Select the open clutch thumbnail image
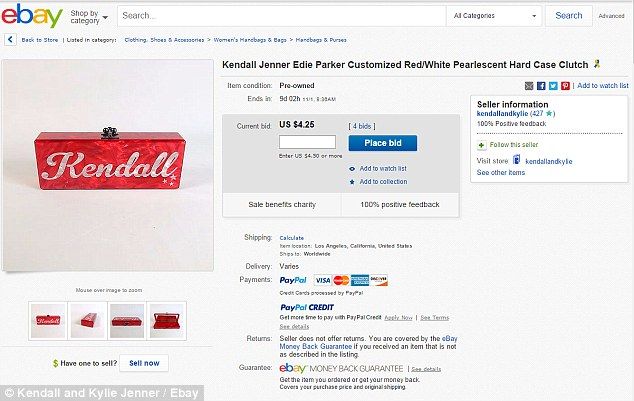 pos(167,321)
